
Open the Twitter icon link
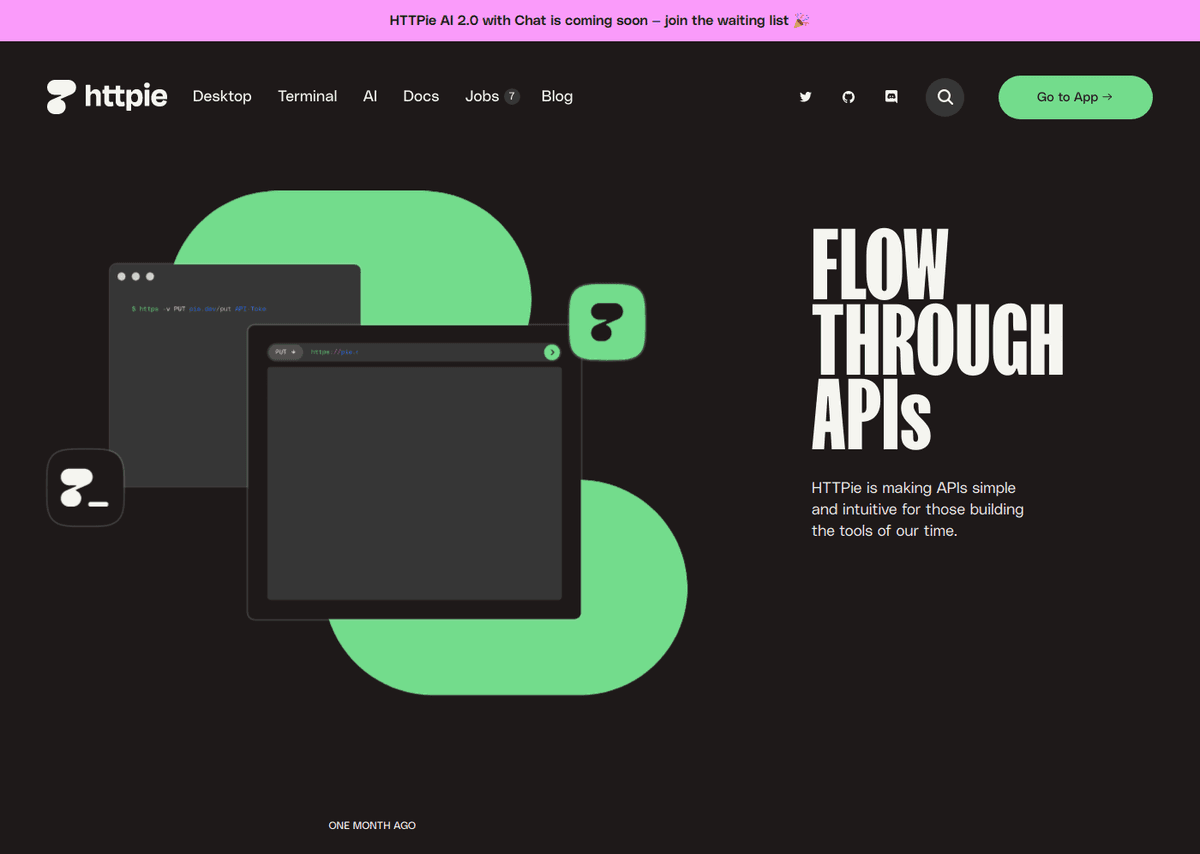805,97
